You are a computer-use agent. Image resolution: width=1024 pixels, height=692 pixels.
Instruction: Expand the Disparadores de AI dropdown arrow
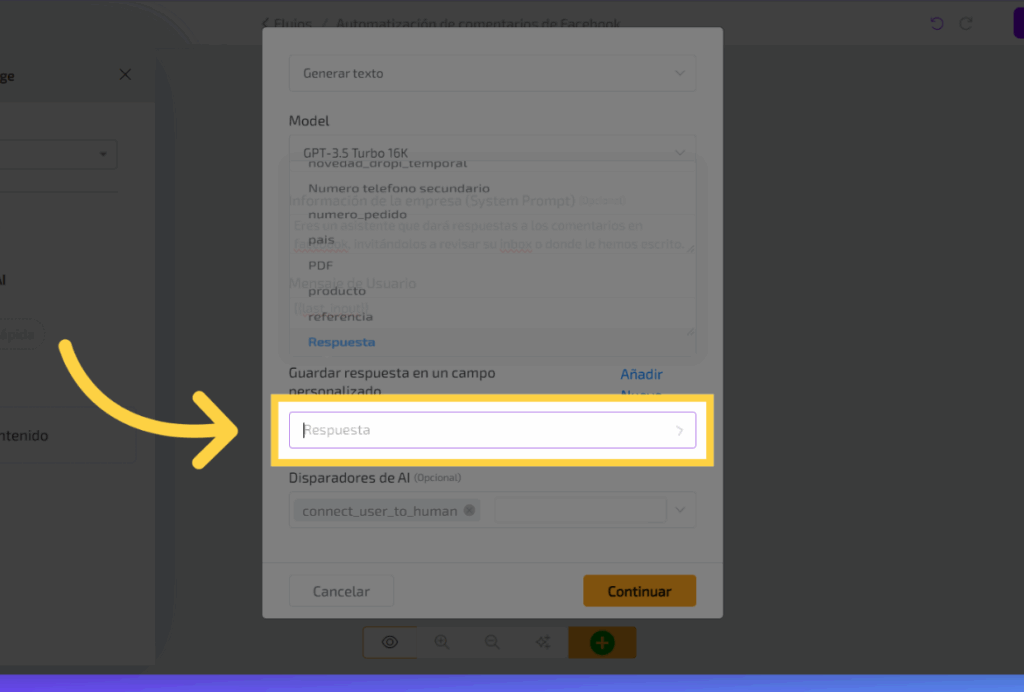tap(681, 510)
